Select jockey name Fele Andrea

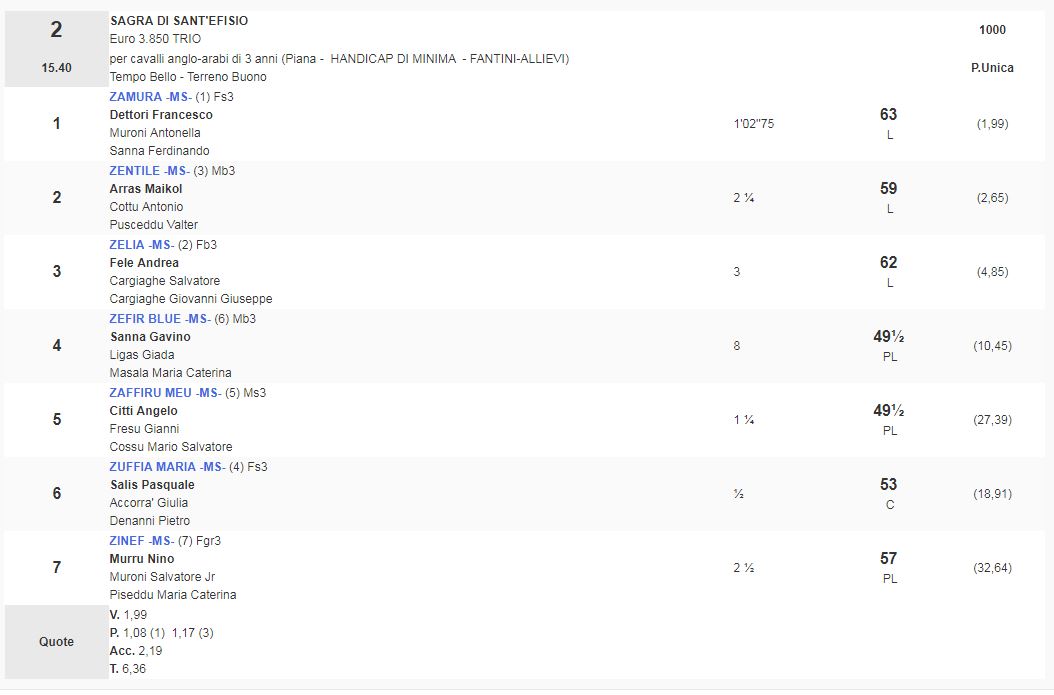(x=144, y=263)
